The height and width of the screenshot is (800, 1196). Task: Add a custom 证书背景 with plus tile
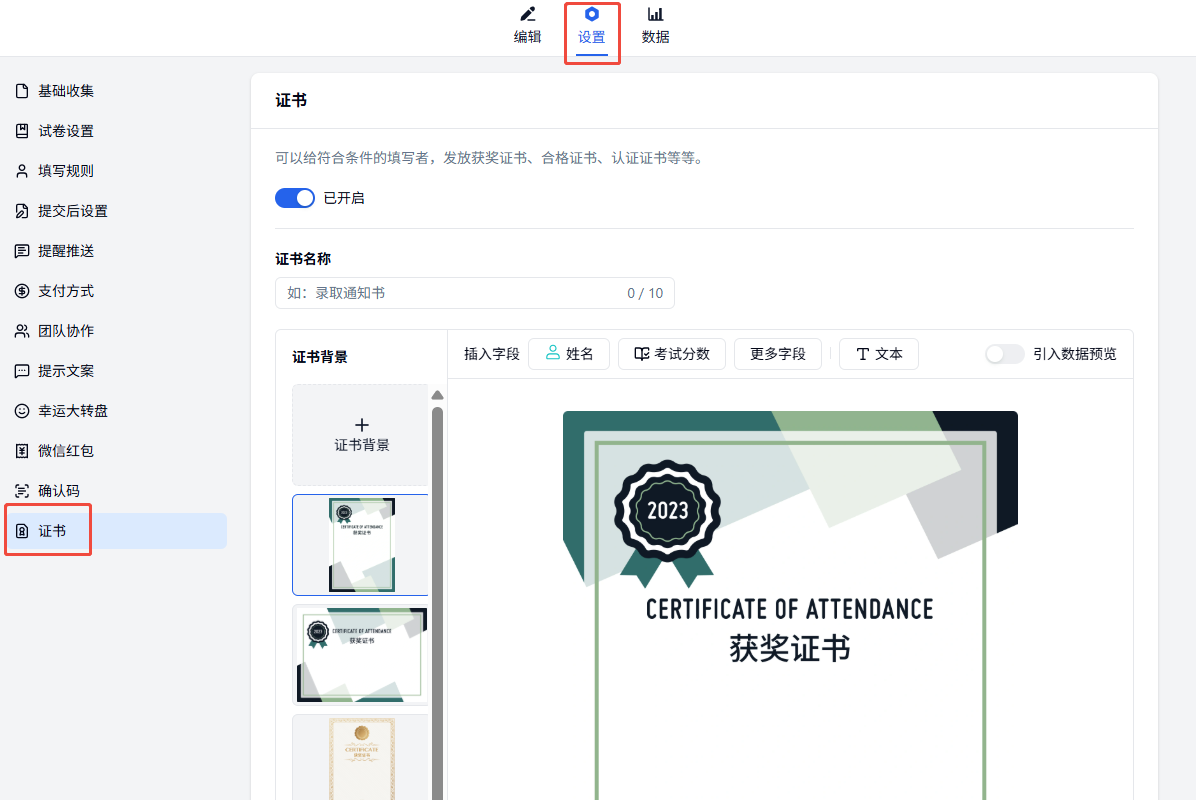[361, 435]
